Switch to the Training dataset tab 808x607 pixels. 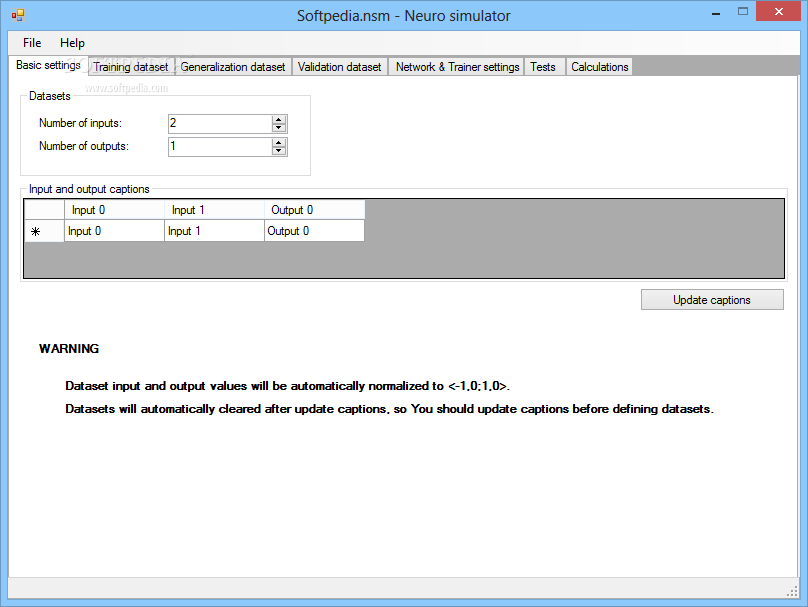pos(131,67)
